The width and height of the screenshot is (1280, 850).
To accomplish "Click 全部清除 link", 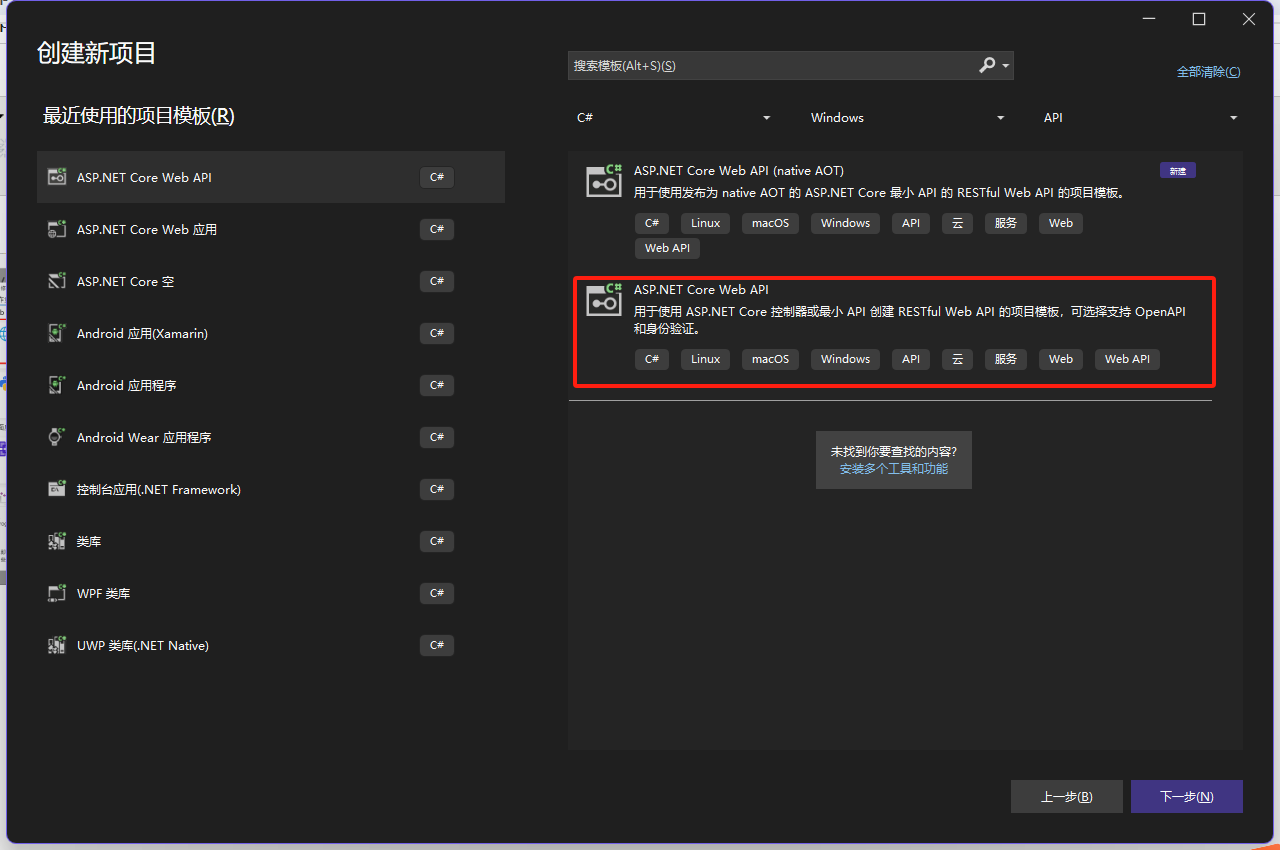I will coord(1208,72).
